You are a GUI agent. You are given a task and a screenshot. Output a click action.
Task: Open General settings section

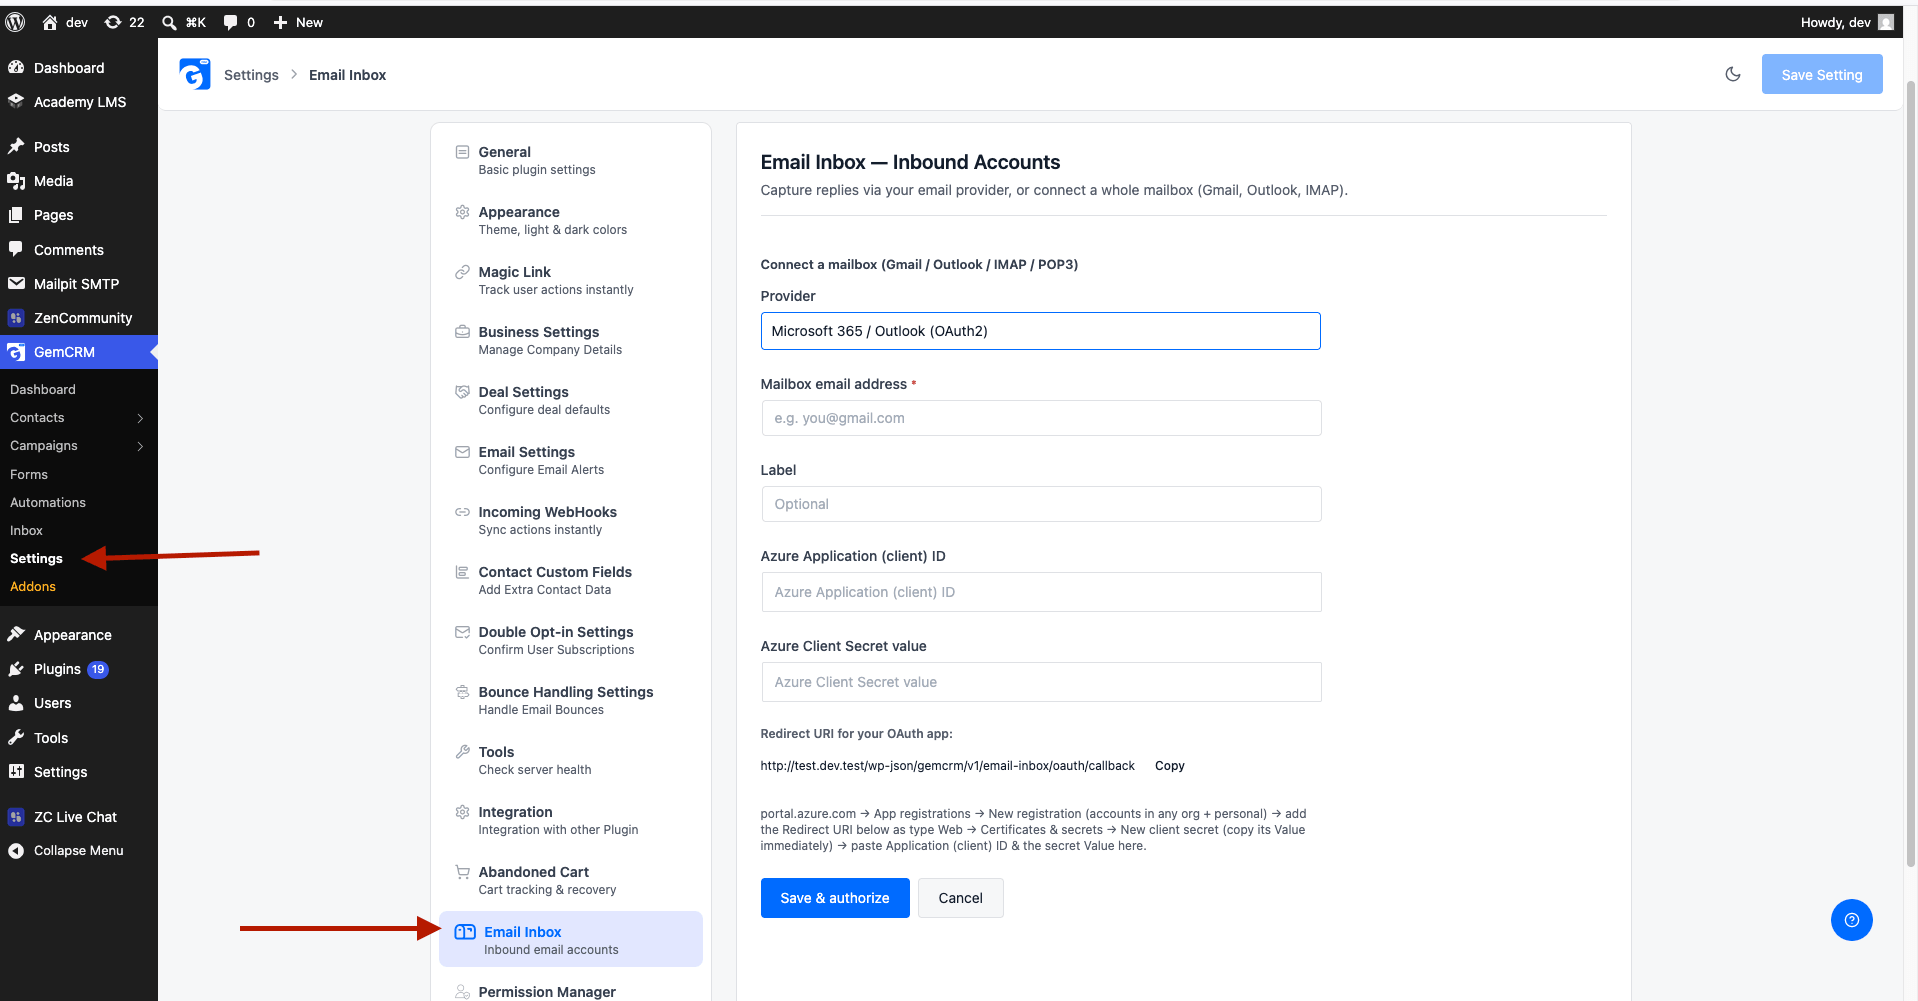[571, 160]
